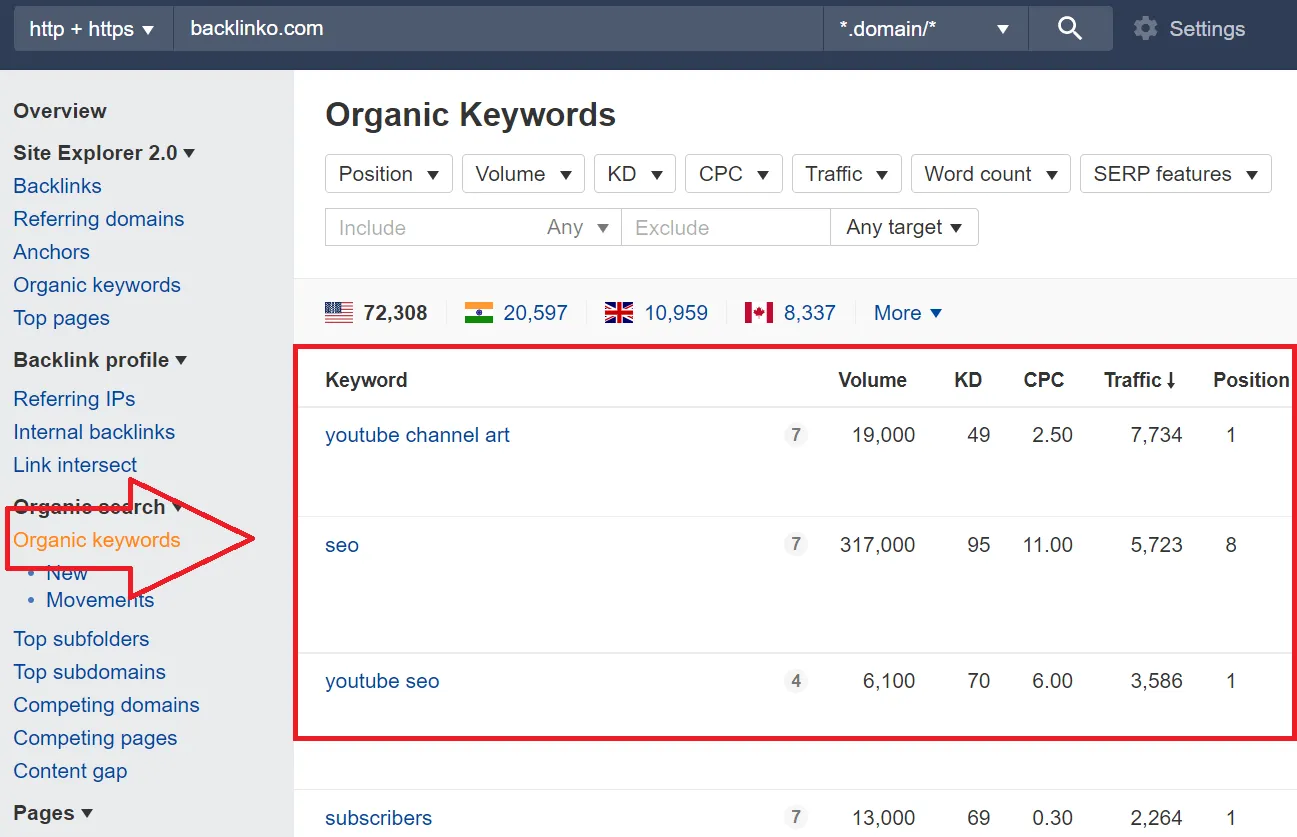
Task: Click the Include keywords input field
Action: click(x=430, y=228)
